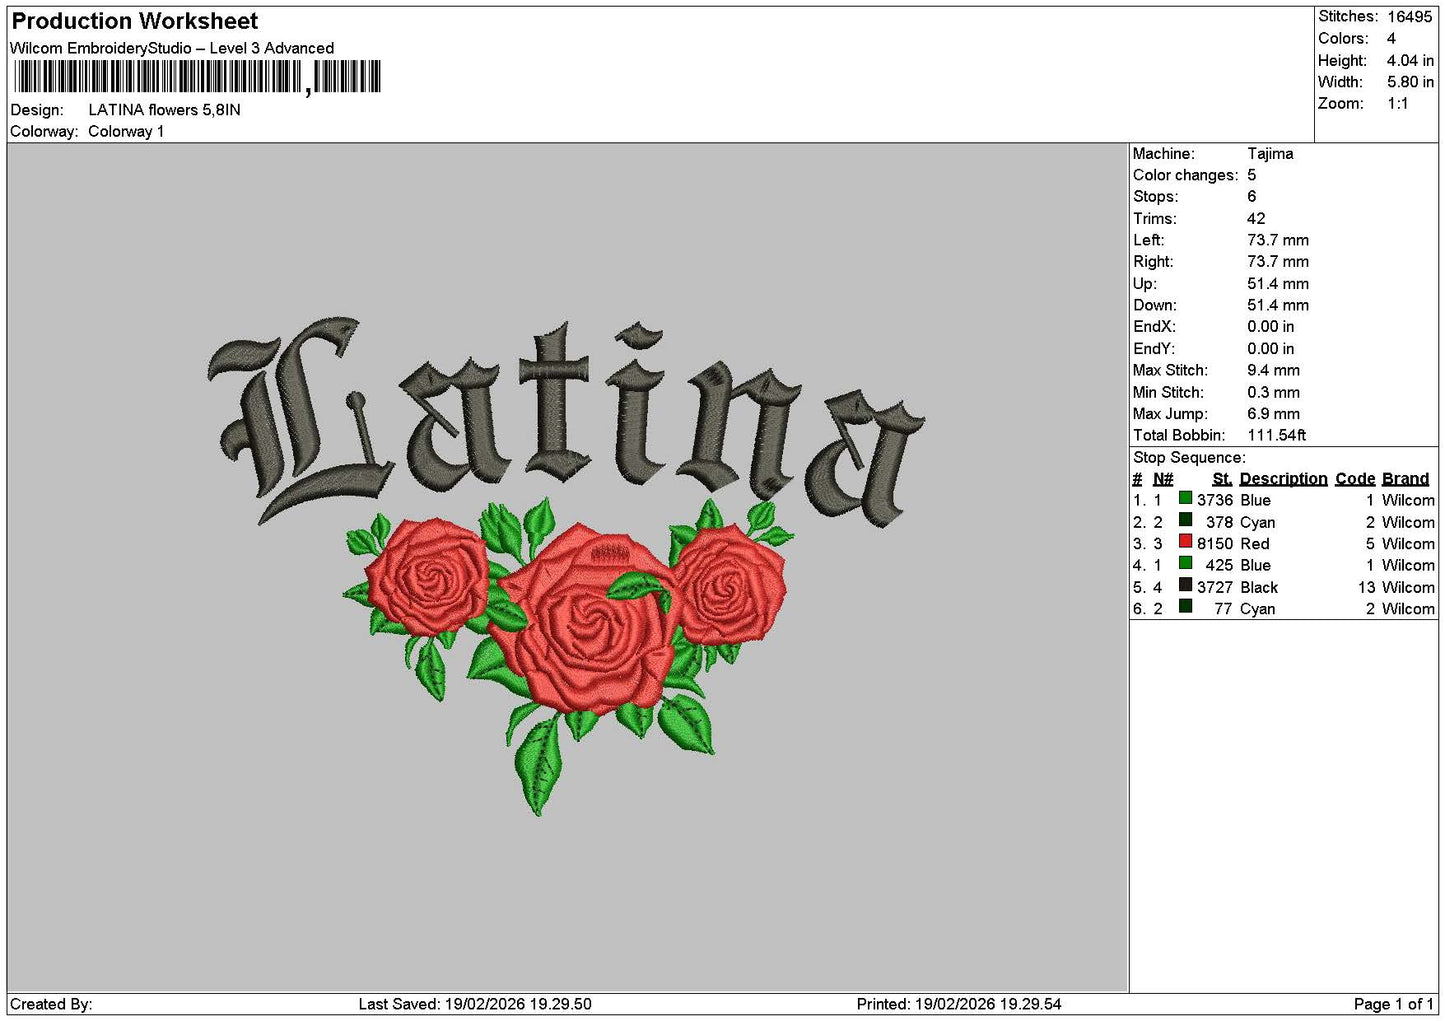The width and height of the screenshot is (1445, 1021).
Task: Click the black swatch for 3727 Black
Action: (1185, 585)
